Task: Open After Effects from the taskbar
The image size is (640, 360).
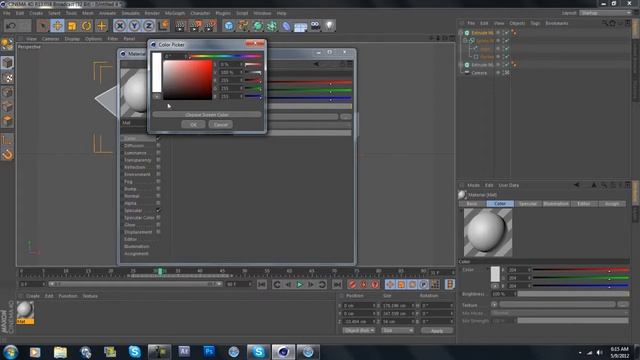Action: pyautogui.click(x=184, y=351)
